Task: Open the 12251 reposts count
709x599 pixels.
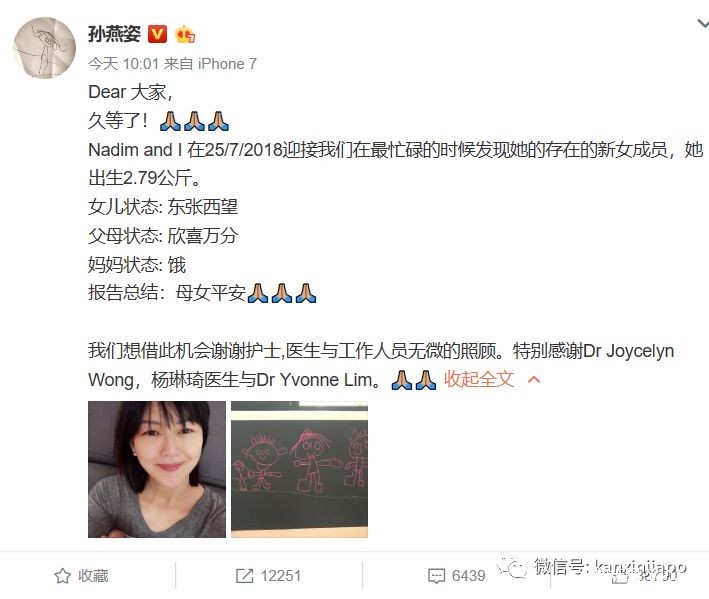Action: 280,575
